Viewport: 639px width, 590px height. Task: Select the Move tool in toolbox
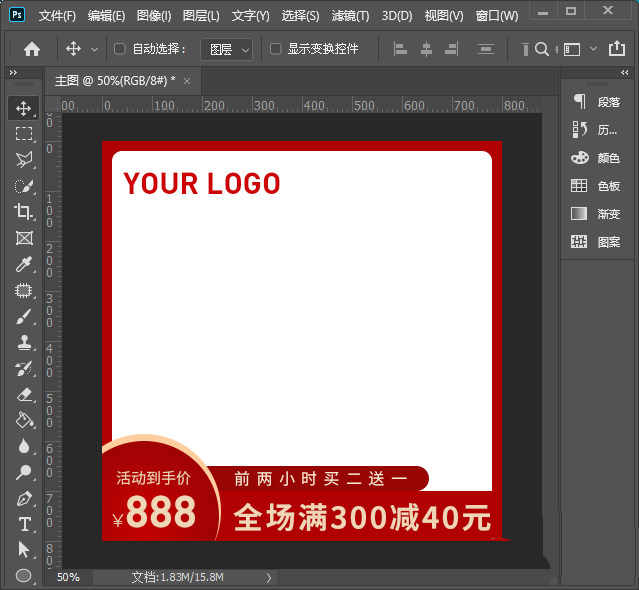(24, 108)
